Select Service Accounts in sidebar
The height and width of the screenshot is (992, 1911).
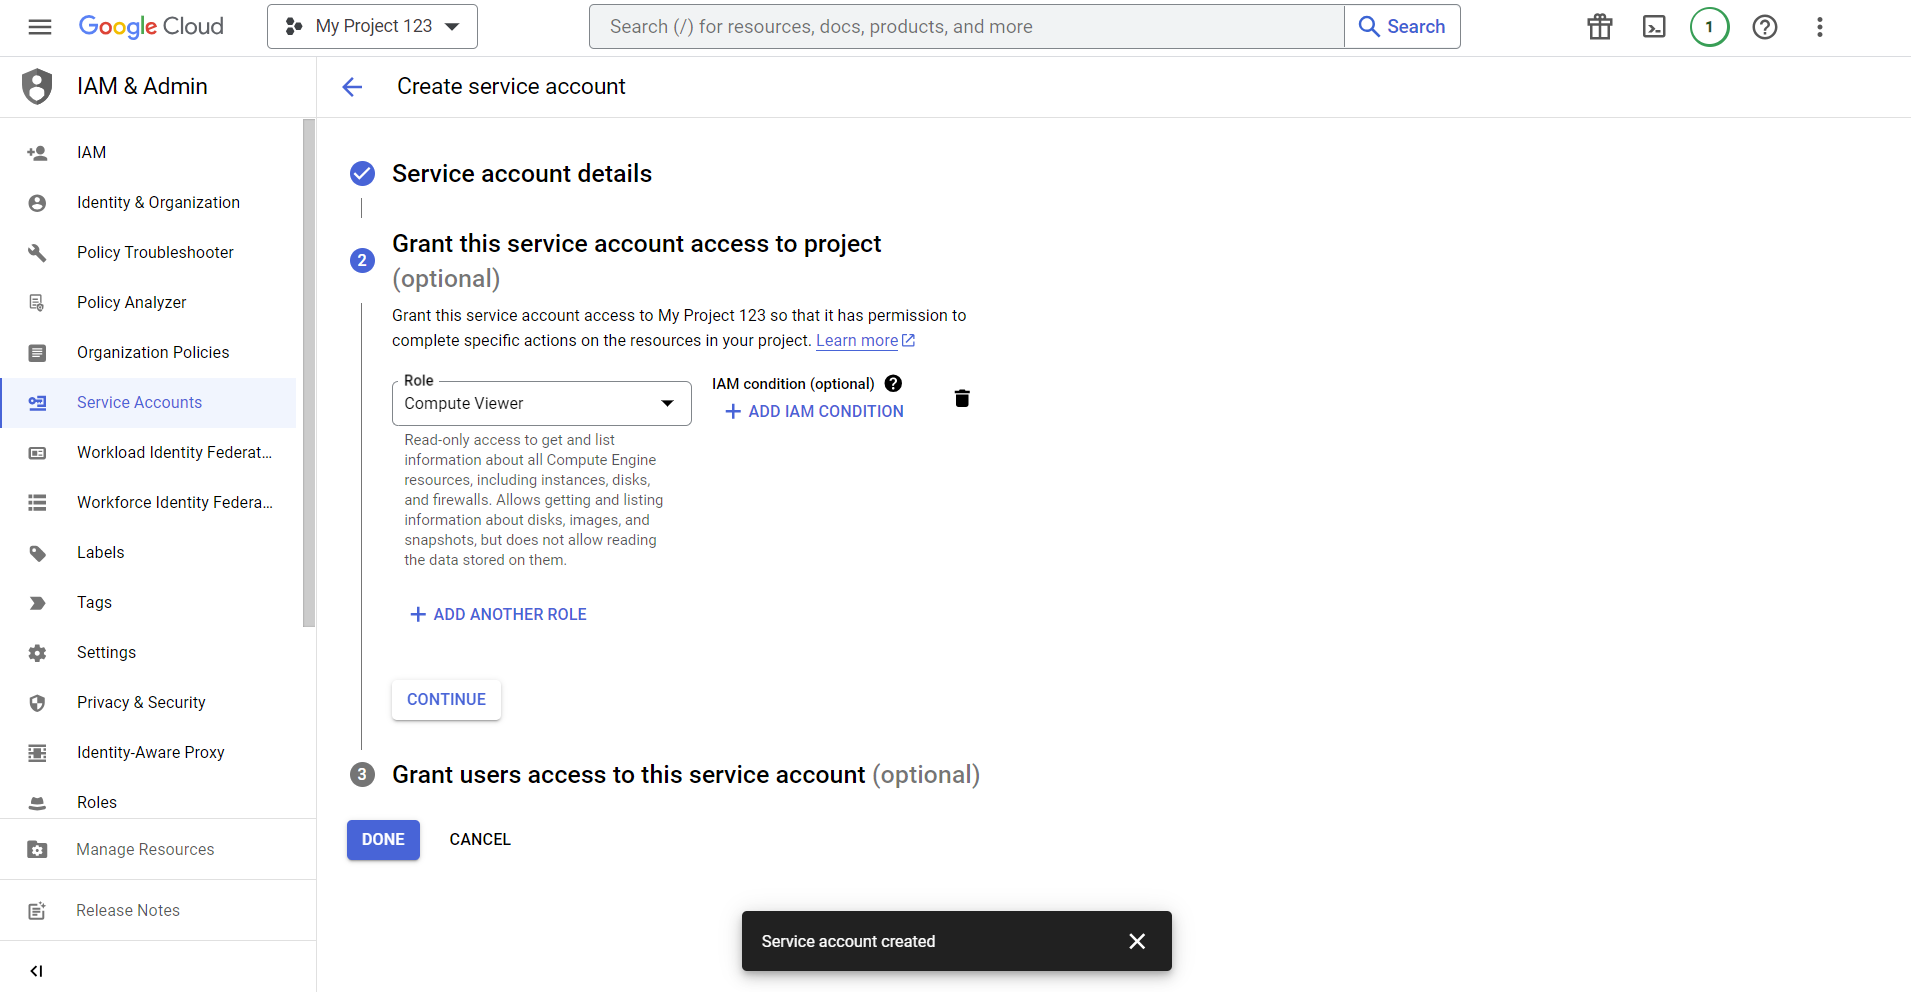(148, 403)
